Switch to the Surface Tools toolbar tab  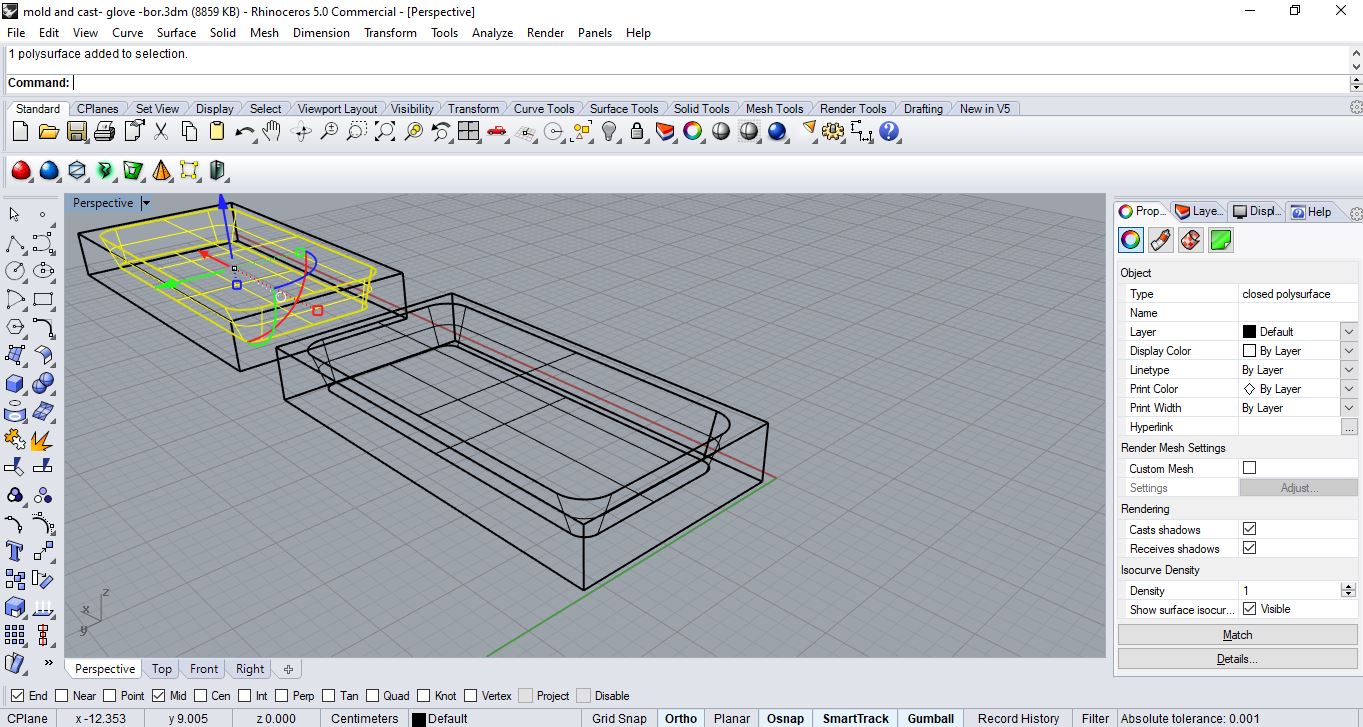(623, 109)
